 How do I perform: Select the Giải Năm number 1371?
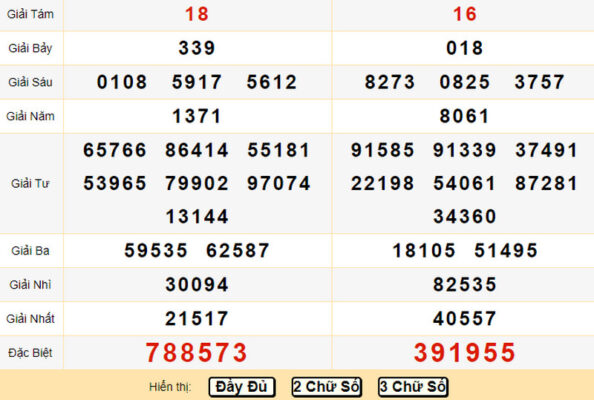[197, 116]
